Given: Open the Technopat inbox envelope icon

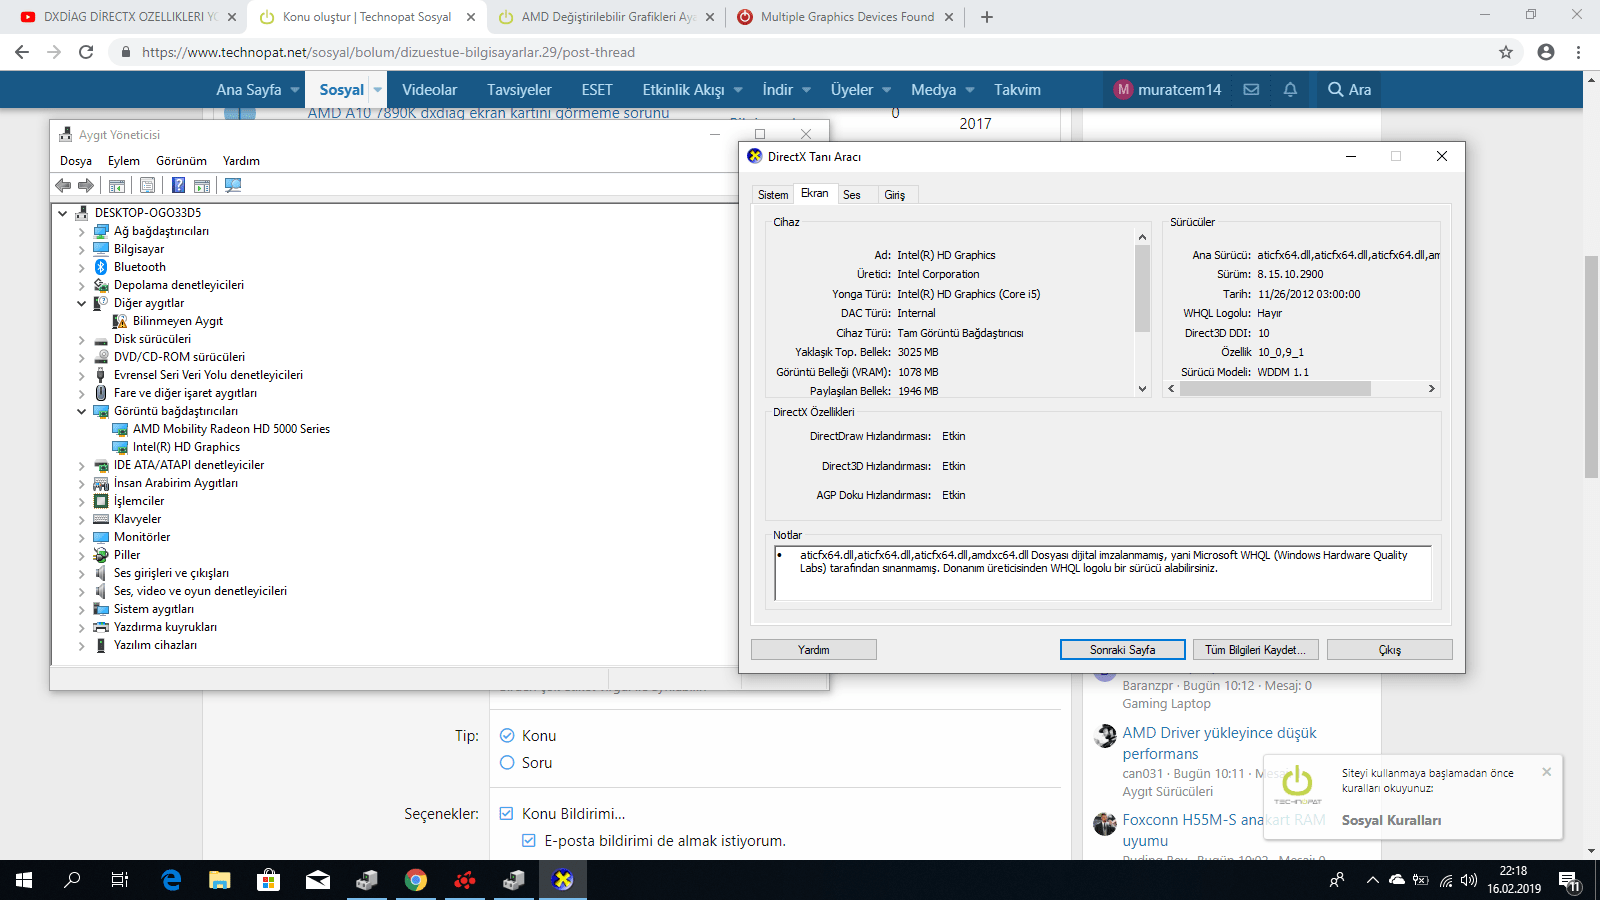Looking at the screenshot, I should (1251, 89).
